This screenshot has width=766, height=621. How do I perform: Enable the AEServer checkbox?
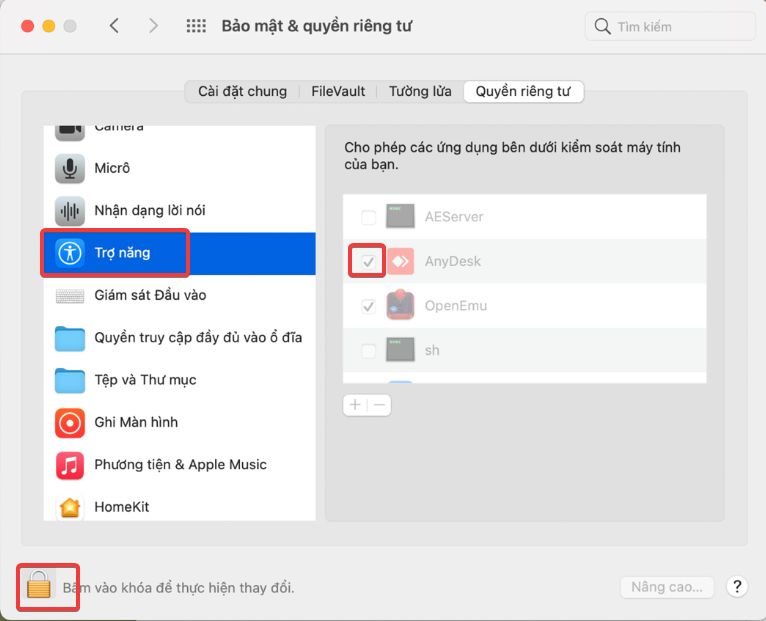tap(369, 217)
